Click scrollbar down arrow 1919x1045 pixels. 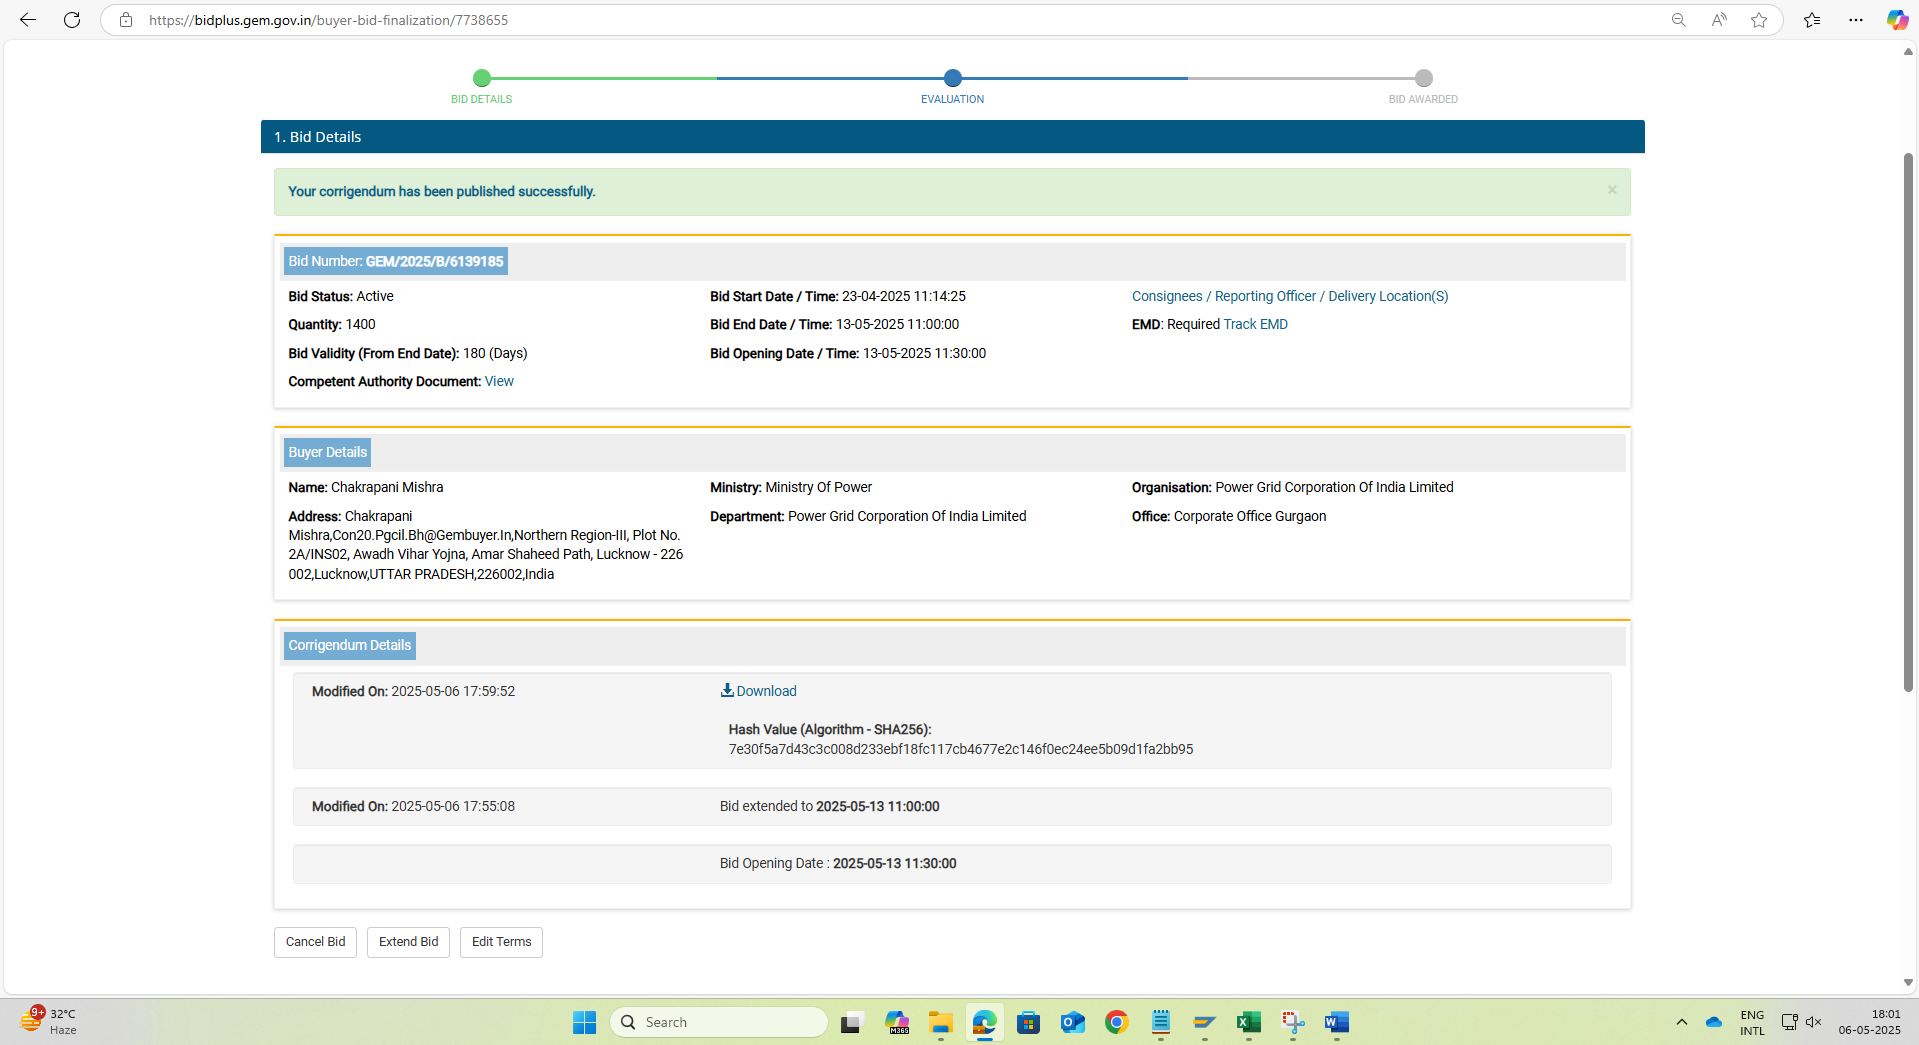click(x=1908, y=982)
